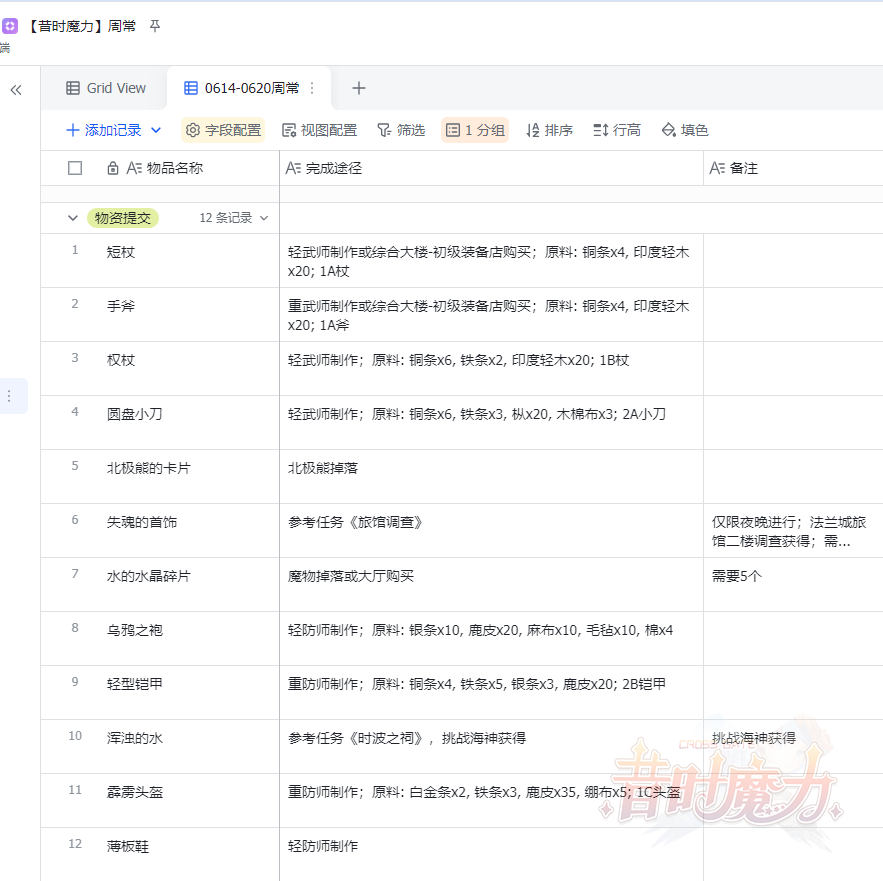
Task: Click the 权杖 crafting route cell
Action: click(492, 368)
